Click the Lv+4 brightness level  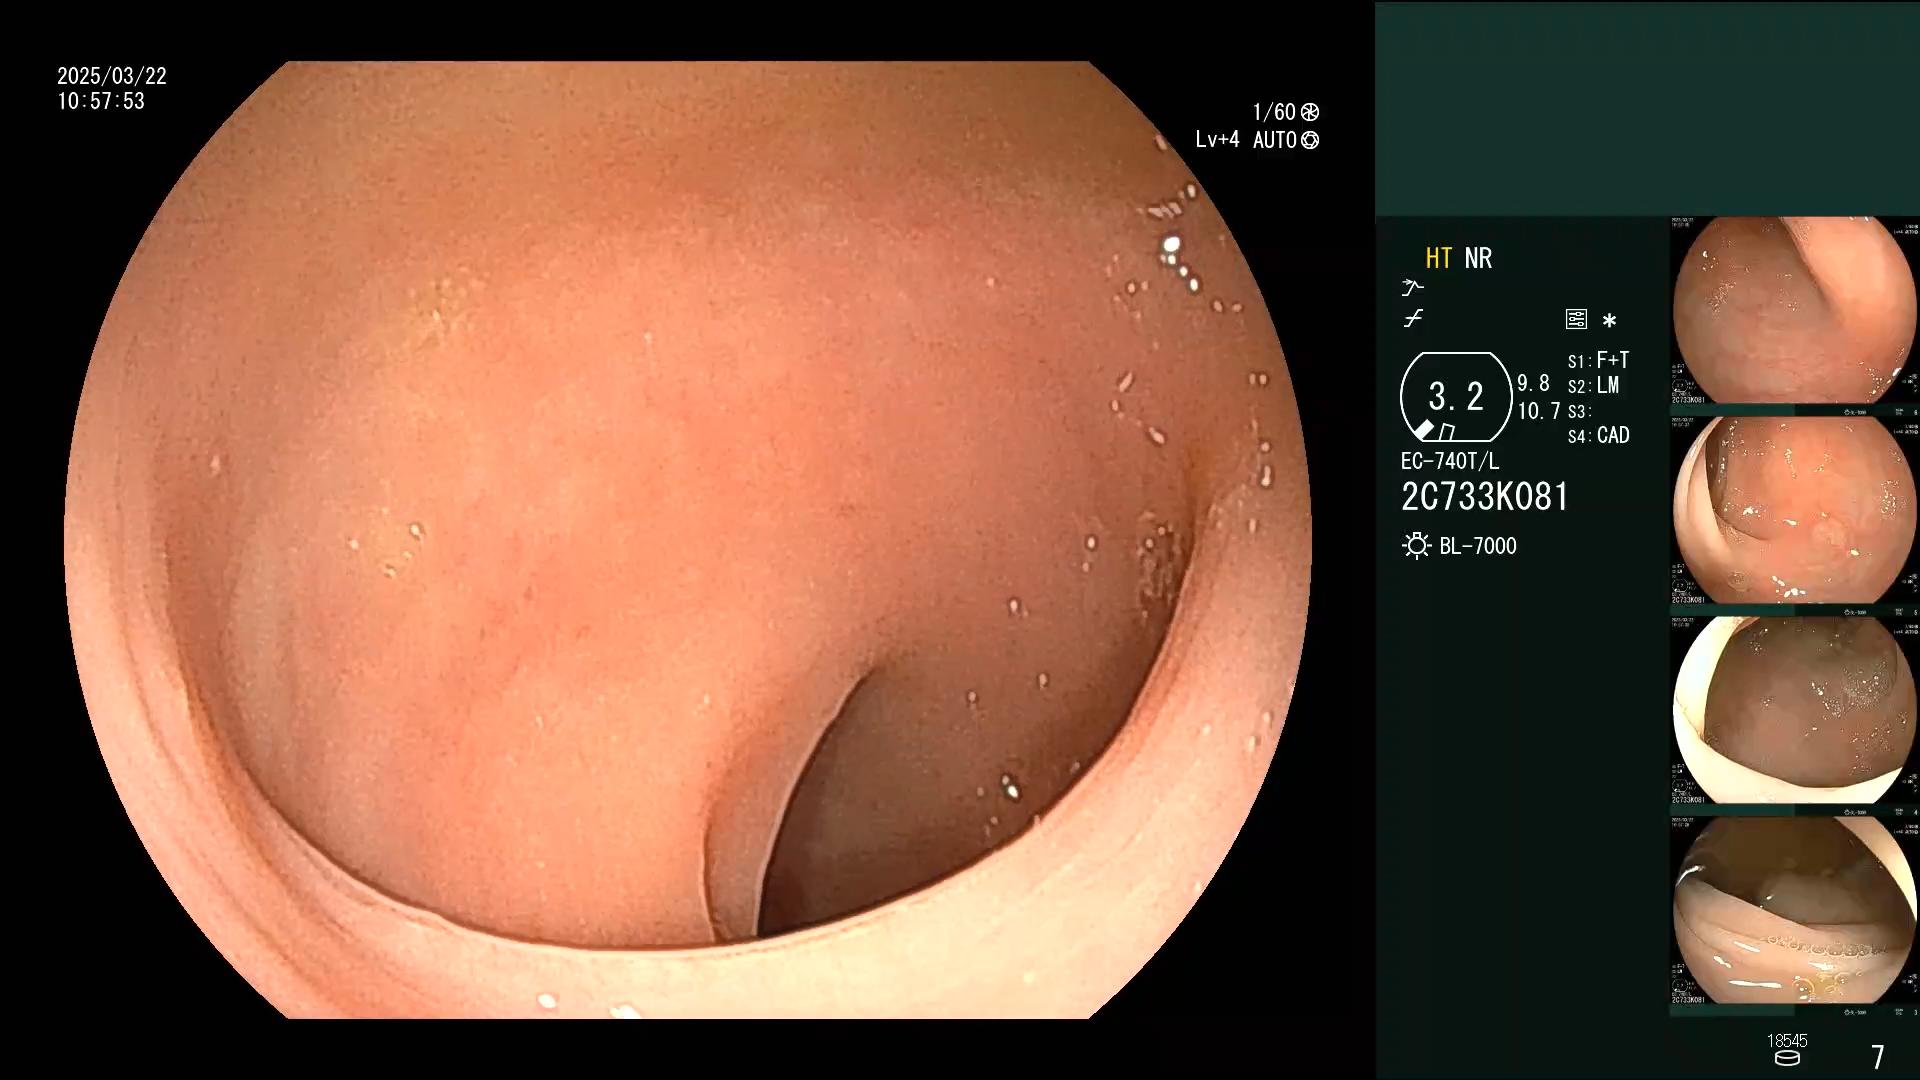click(x=1217, y=140)
